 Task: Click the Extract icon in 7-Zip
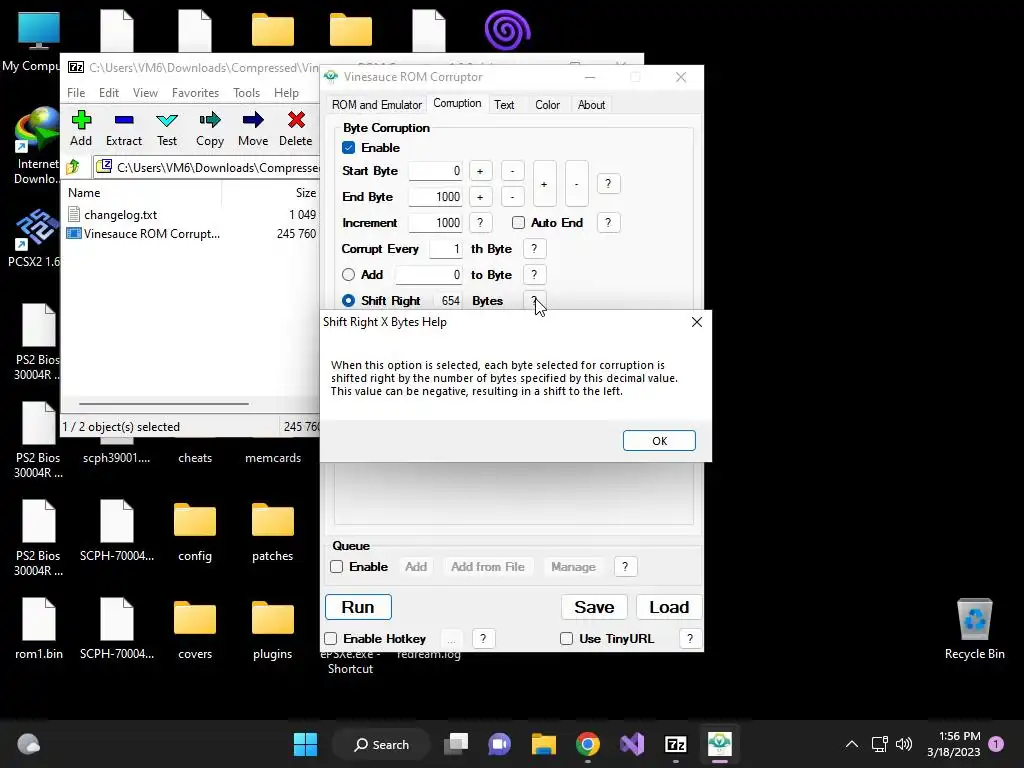point(123,128)
